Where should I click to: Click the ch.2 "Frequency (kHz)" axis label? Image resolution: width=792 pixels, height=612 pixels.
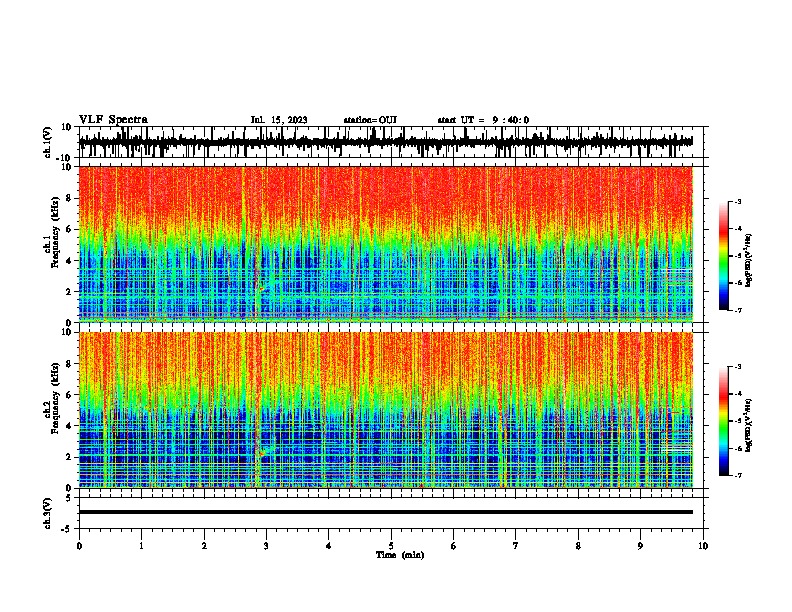(x=54, y=399)
